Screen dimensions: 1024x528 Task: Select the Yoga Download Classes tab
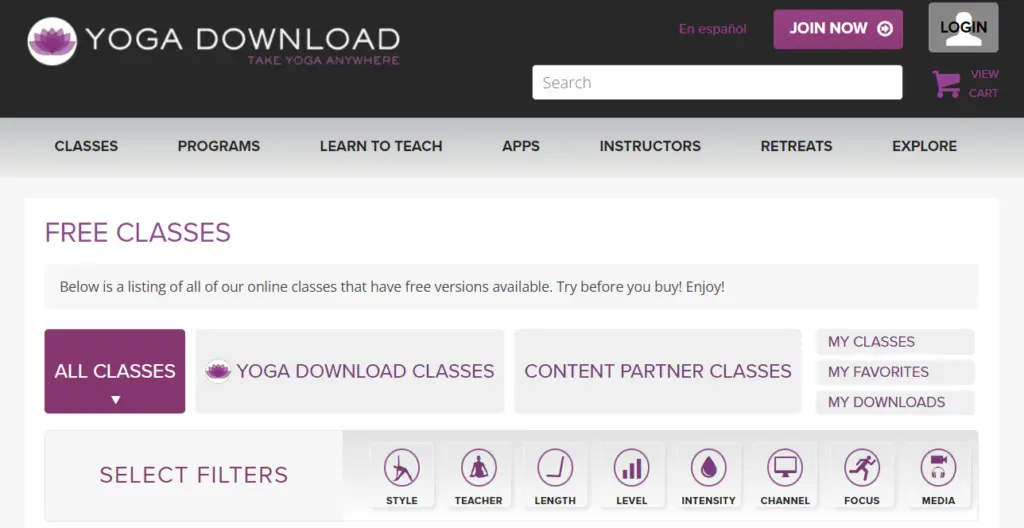click(350, 371)
